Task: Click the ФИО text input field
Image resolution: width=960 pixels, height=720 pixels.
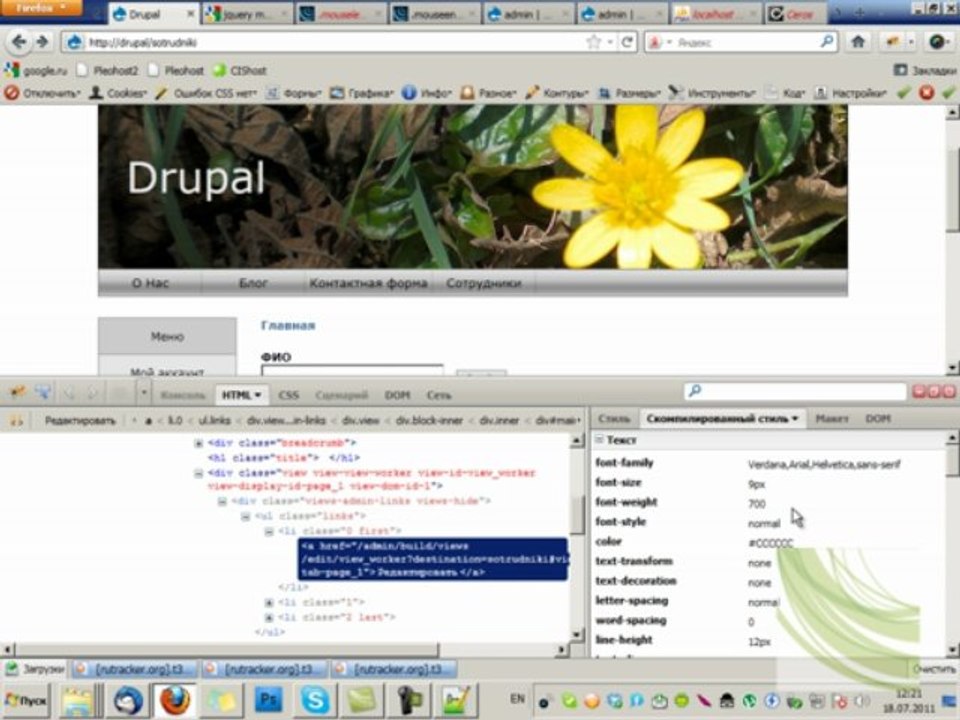Action: [x=352, y=370]
